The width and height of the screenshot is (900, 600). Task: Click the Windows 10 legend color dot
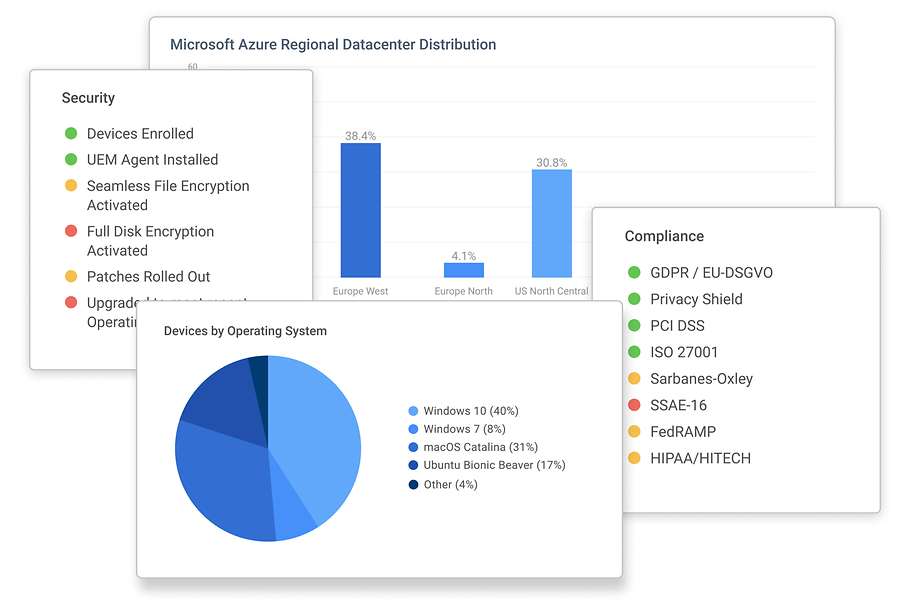(413, 411)
